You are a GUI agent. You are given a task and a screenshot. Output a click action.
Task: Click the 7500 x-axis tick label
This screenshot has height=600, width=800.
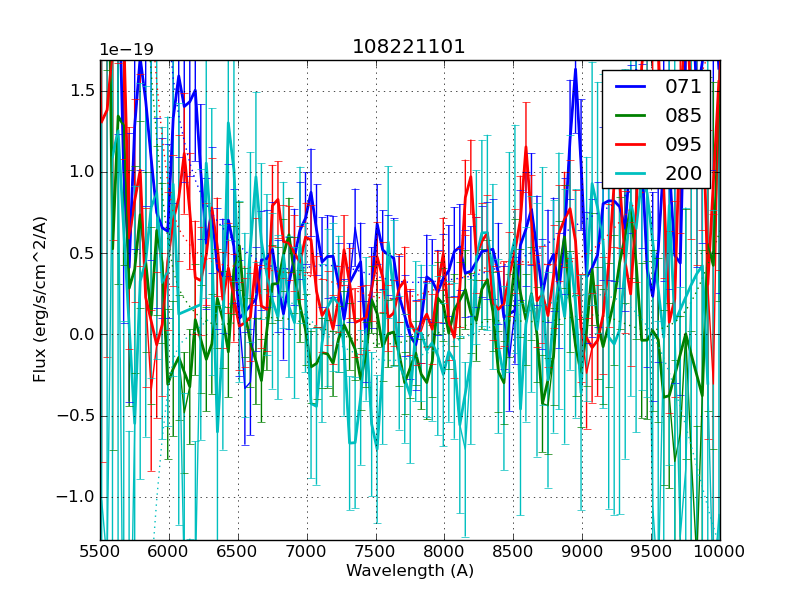click(x=376, y=552)
